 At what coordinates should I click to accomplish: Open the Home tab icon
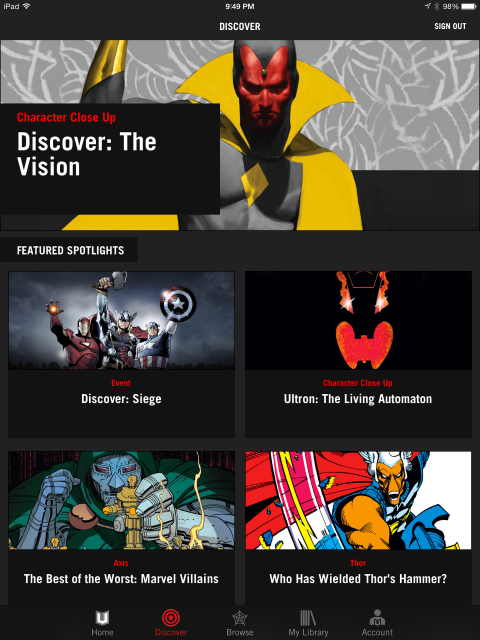pos(102,618)
